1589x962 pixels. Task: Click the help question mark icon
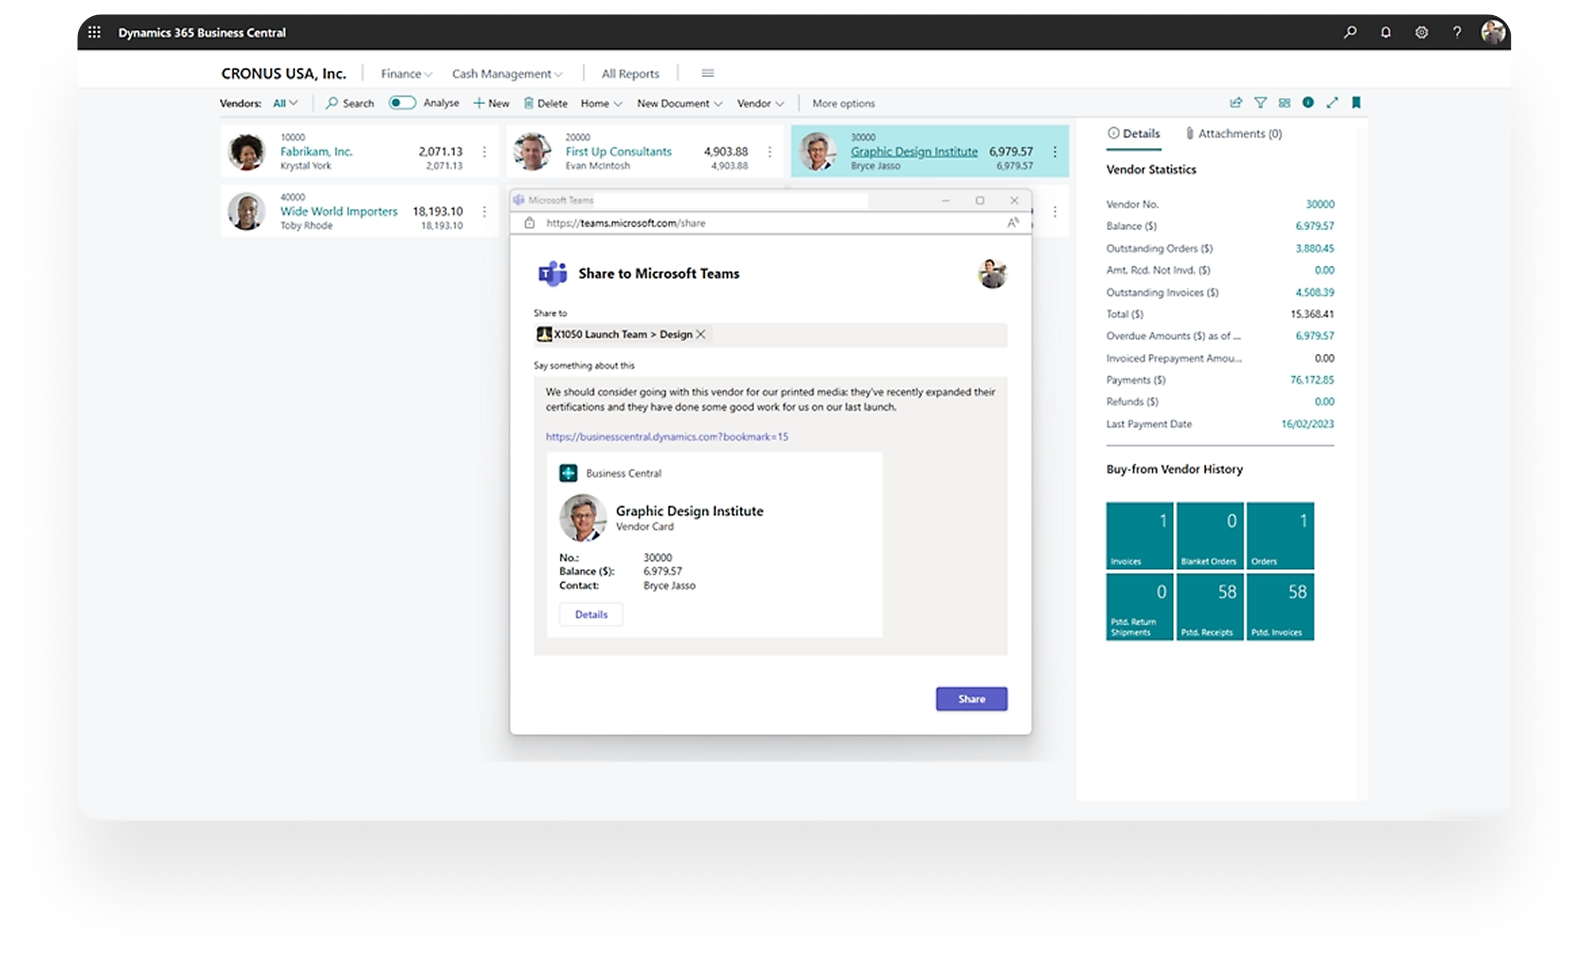(1456, 32)
